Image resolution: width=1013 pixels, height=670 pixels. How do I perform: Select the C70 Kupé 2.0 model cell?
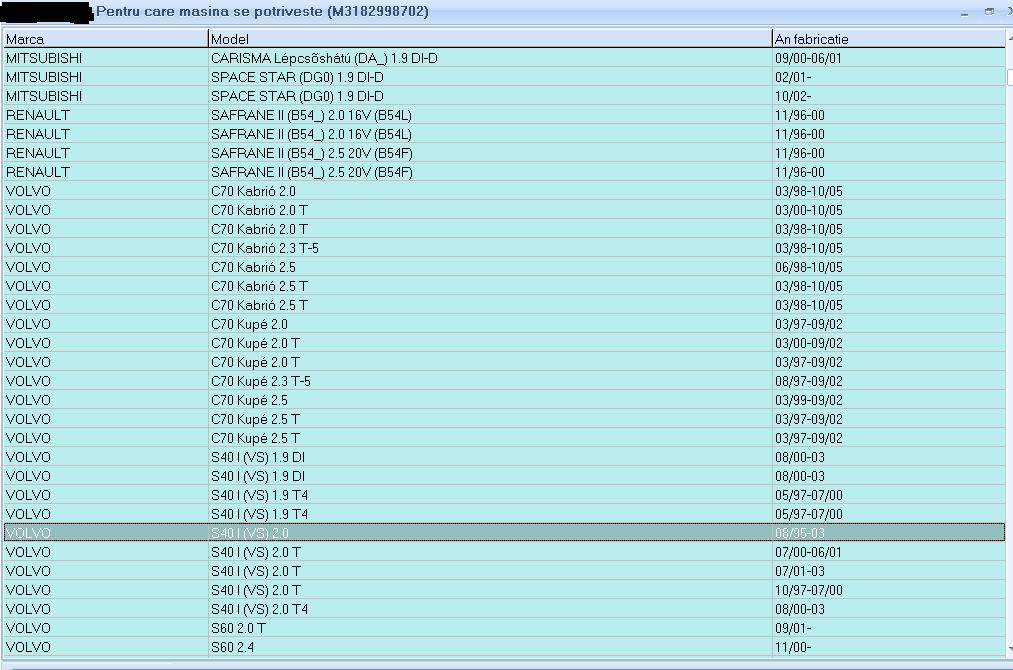click(490, 324)
